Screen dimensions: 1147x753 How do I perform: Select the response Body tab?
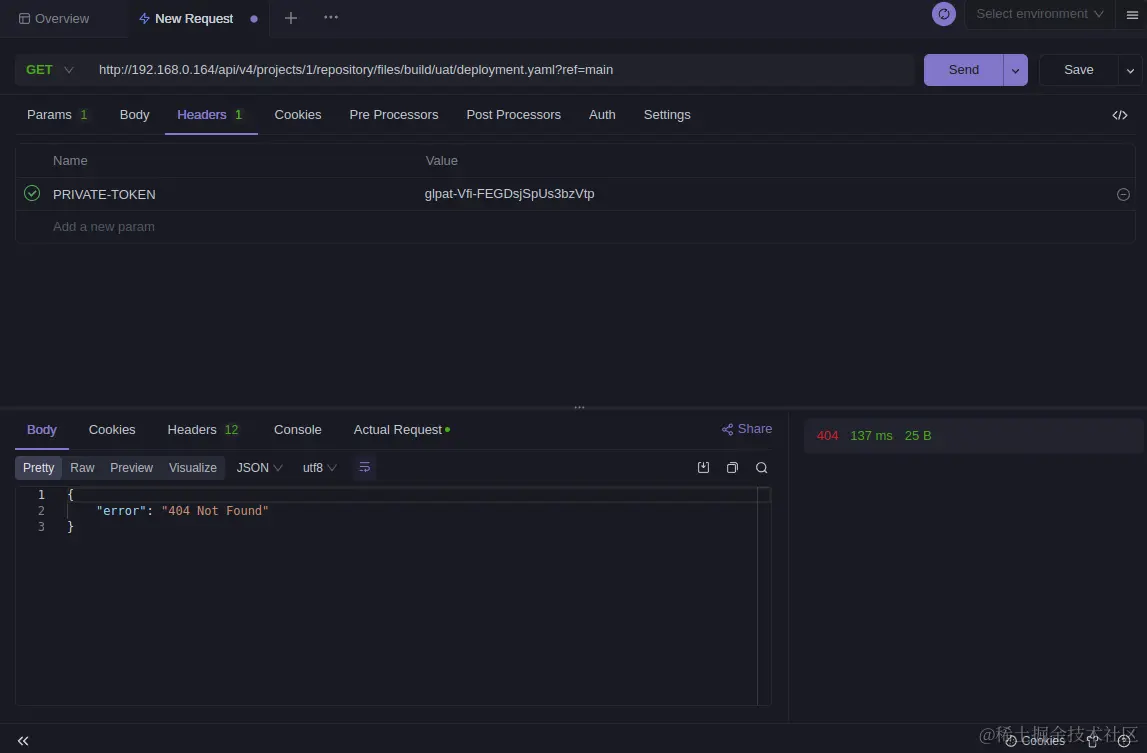[x=42, y=430]
